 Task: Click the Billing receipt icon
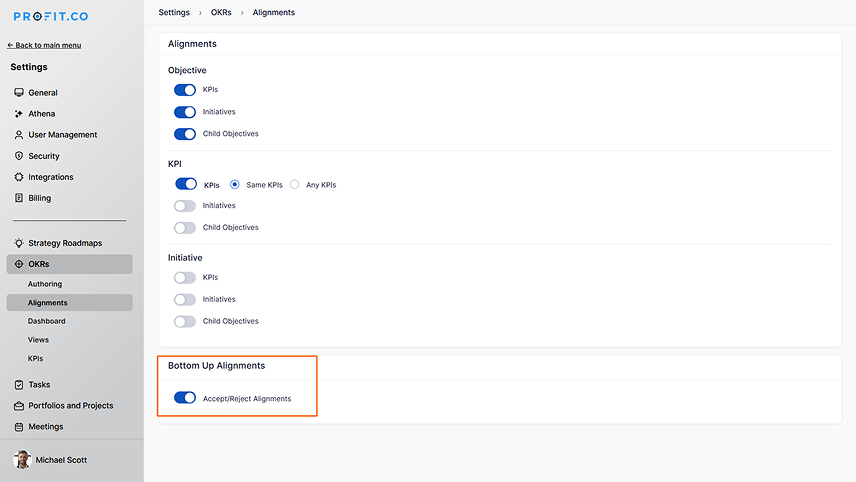[19, 198]
